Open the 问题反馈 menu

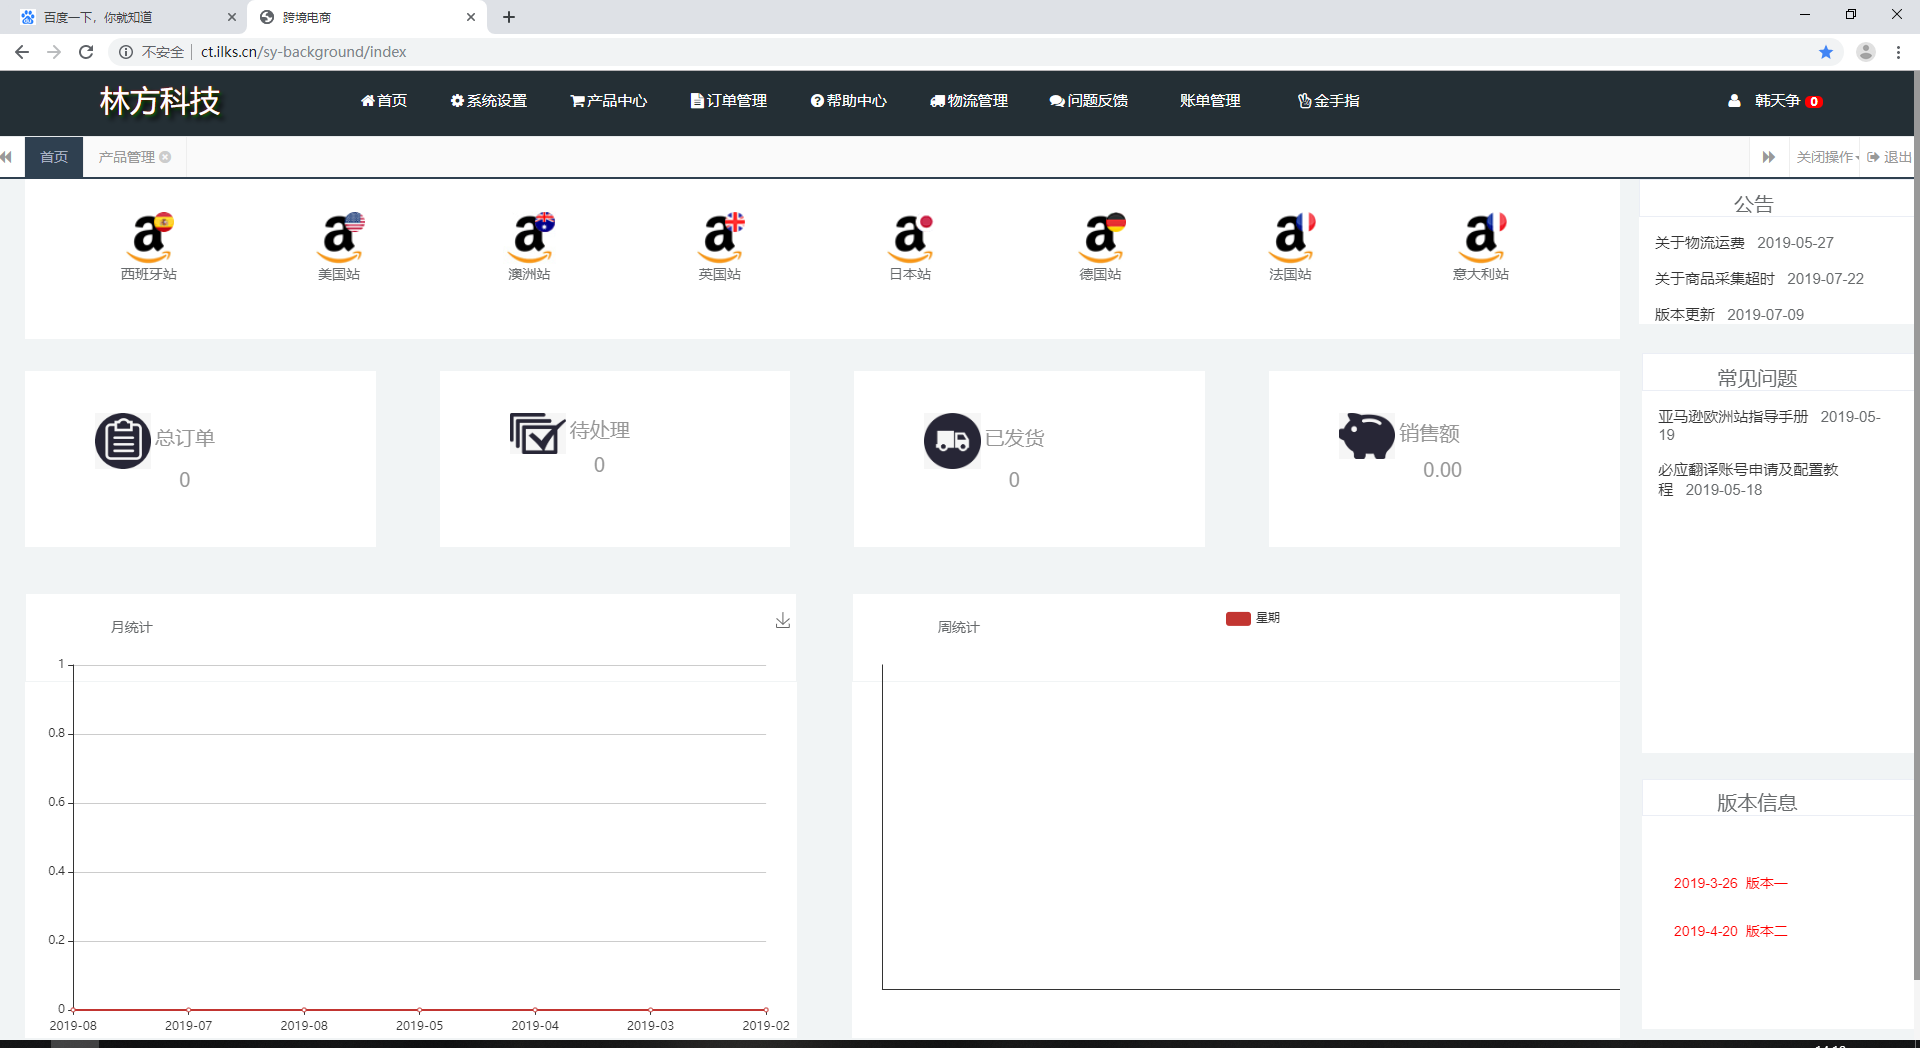1089,101
